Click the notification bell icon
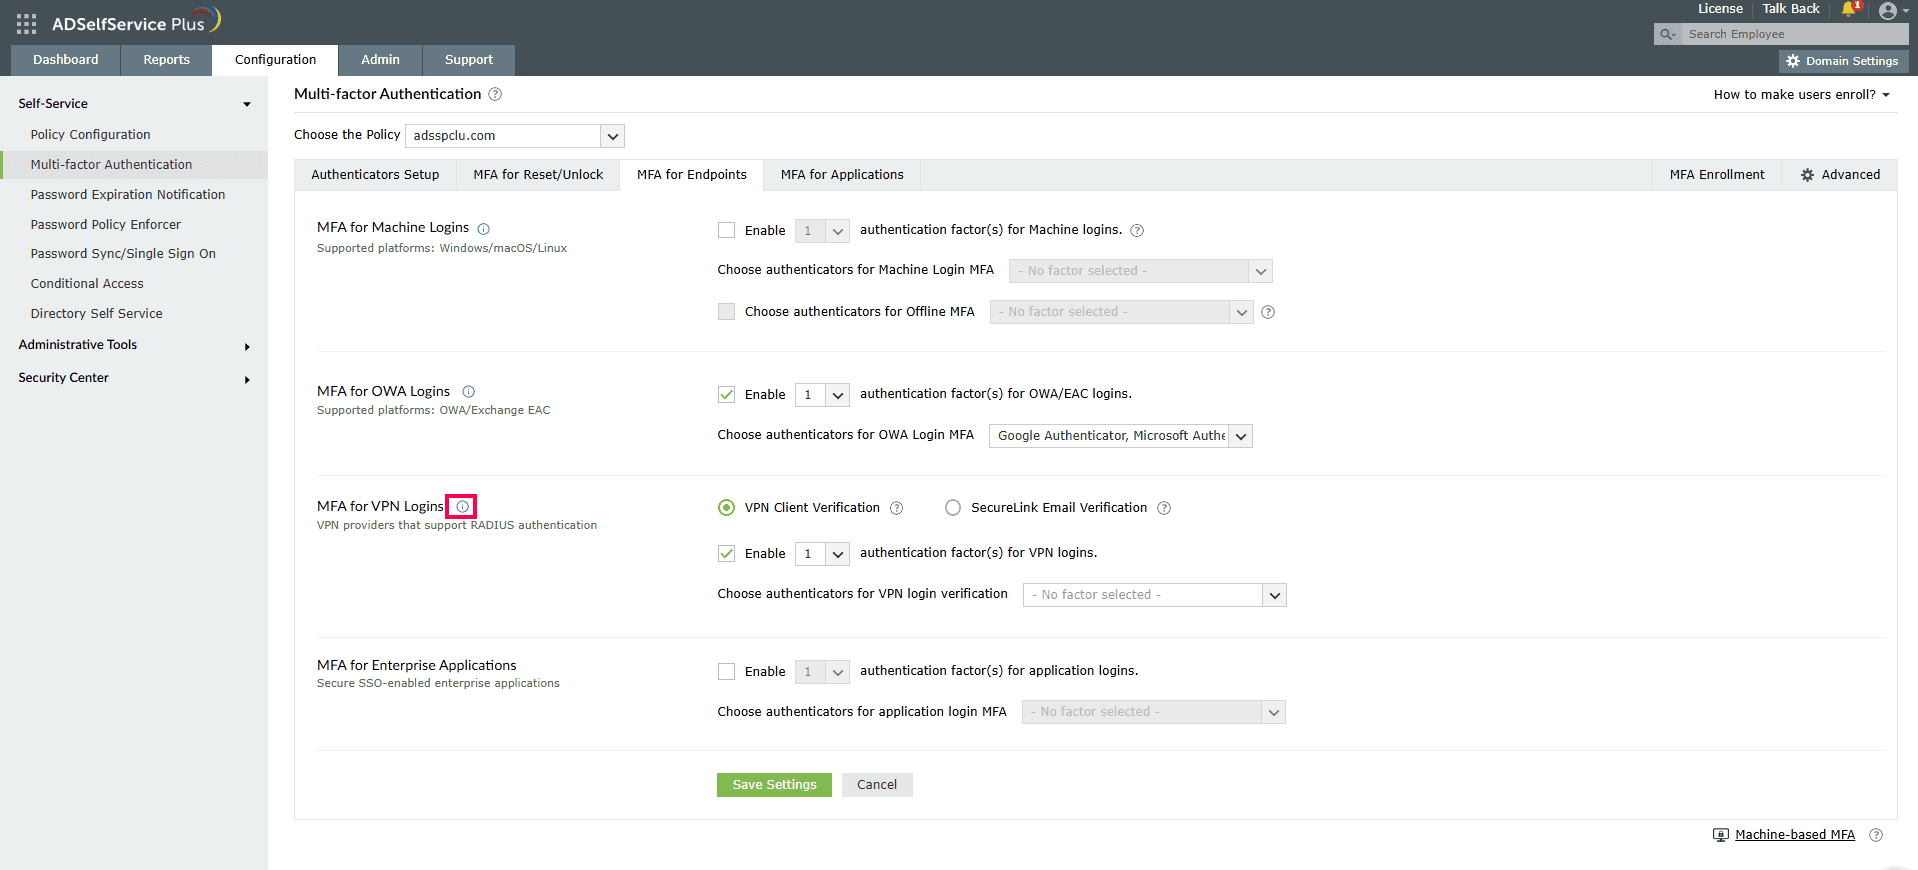Image resolution: width=1918 pixels, height=870 pixels. pos(1849,10)
